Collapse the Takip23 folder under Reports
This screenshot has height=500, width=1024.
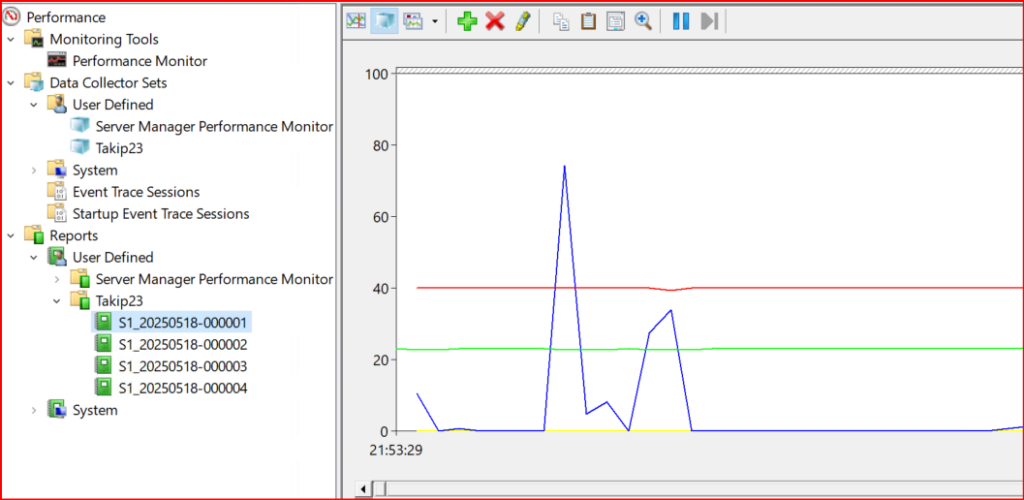pyautogui.click(x=57, y=301)
